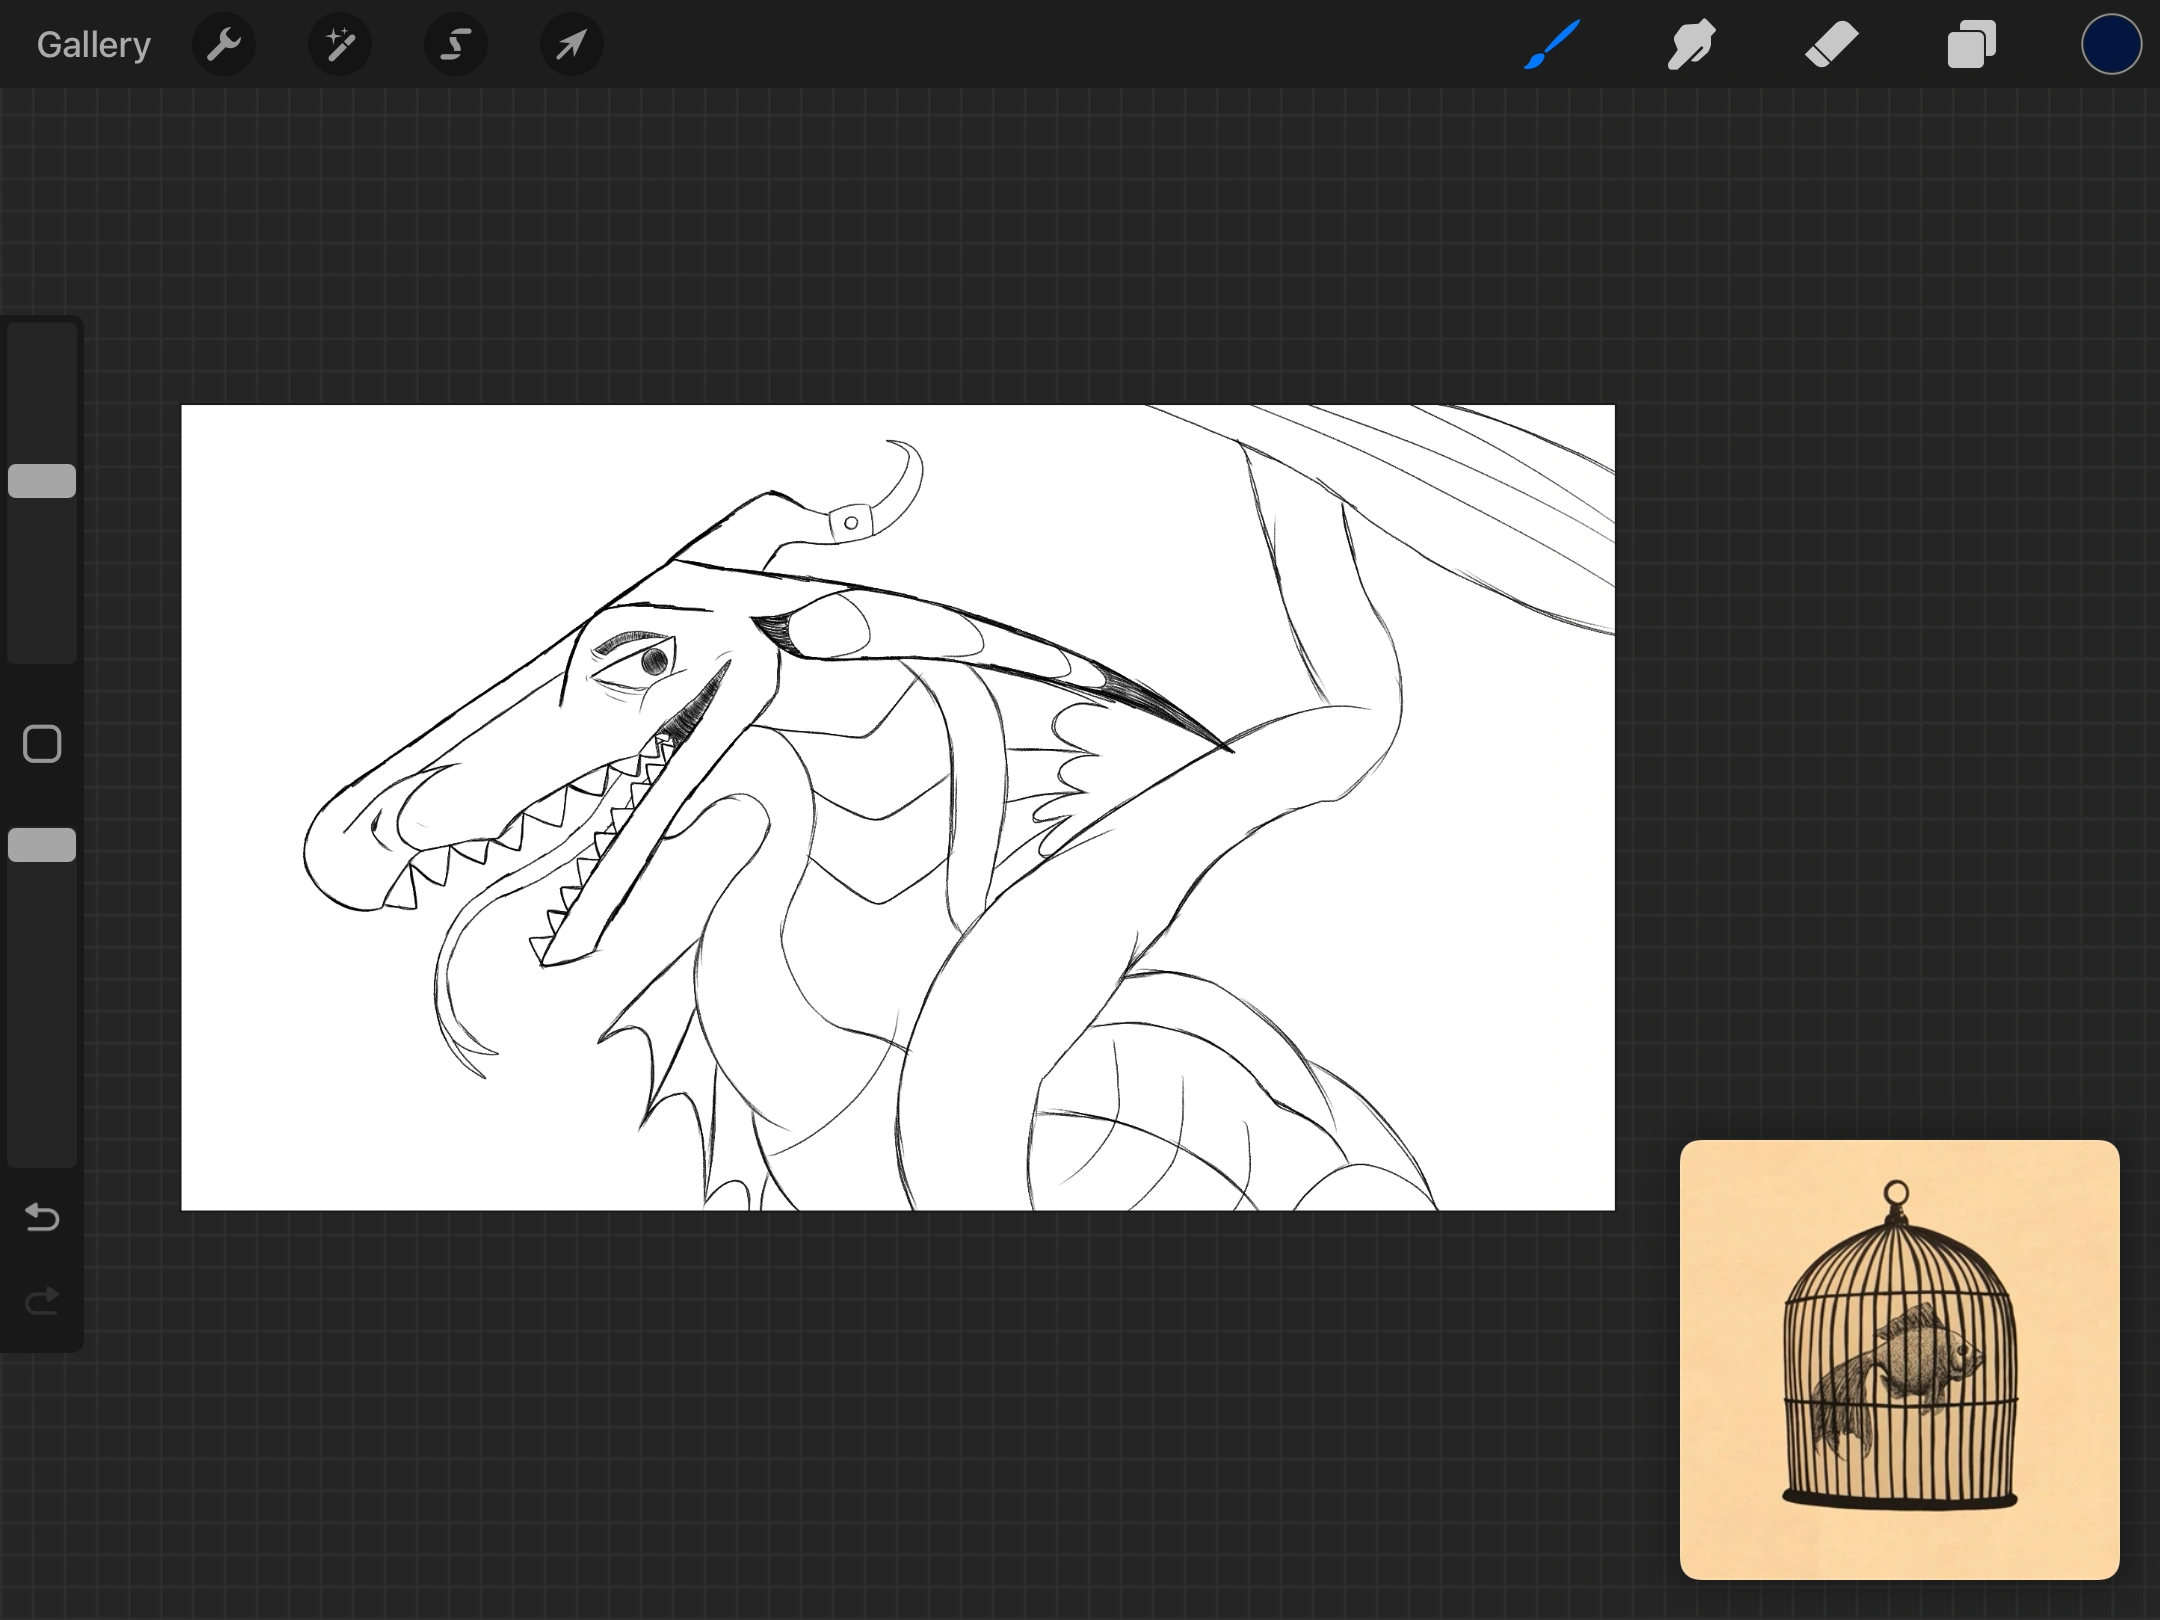Return to the Gallery
The image size is (2160, 1620).
[93, 44]
